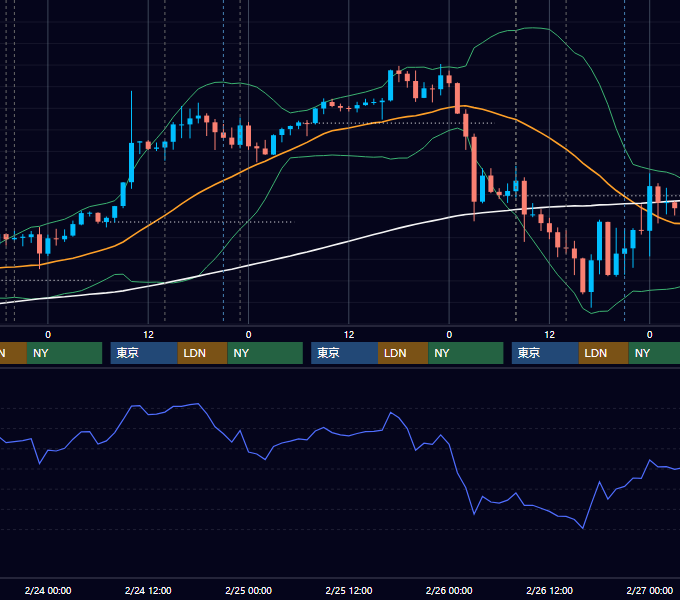
Task: Click LDN session block before 2/25 00:00
Action: point(203,353)
